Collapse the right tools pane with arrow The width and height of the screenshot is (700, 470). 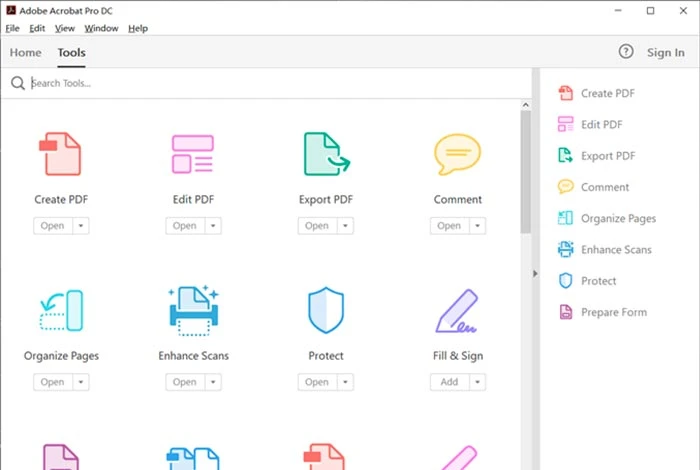pyautogui.click(x=535, y=274)
